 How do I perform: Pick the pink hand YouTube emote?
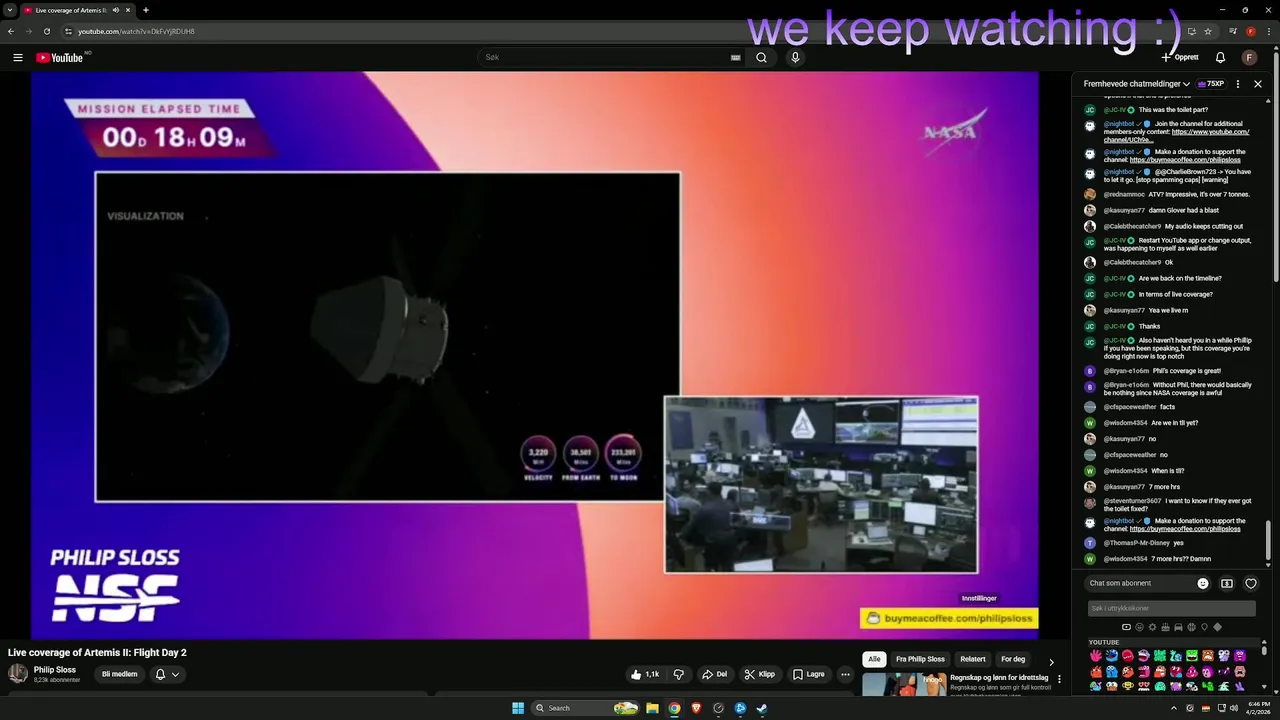pyautogui.click(x=1095, y=655)
